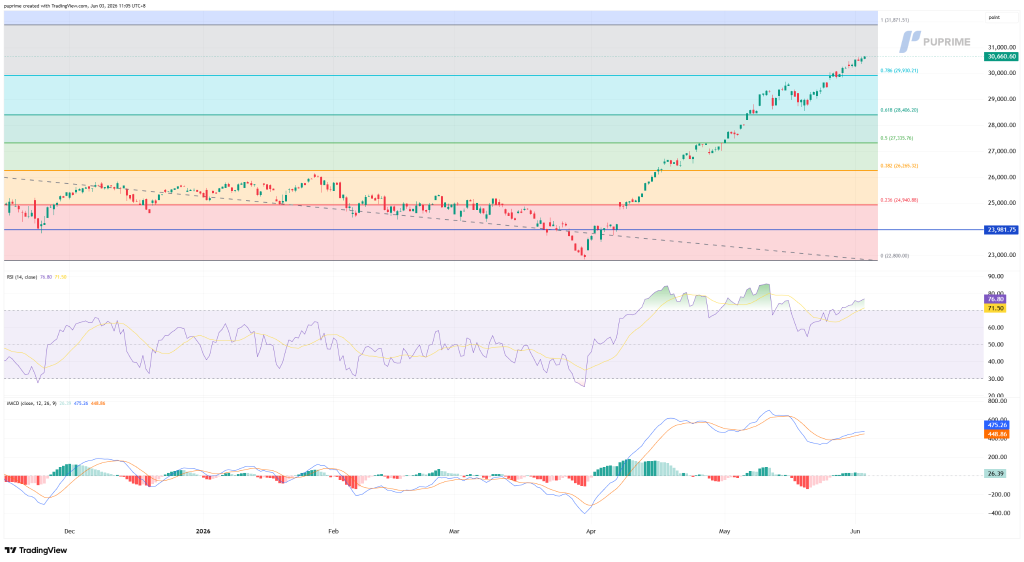Click the Fibonacci 0.618 level label
The width and height of the screenshot is (1024, 562).
(x=899, y=110)
